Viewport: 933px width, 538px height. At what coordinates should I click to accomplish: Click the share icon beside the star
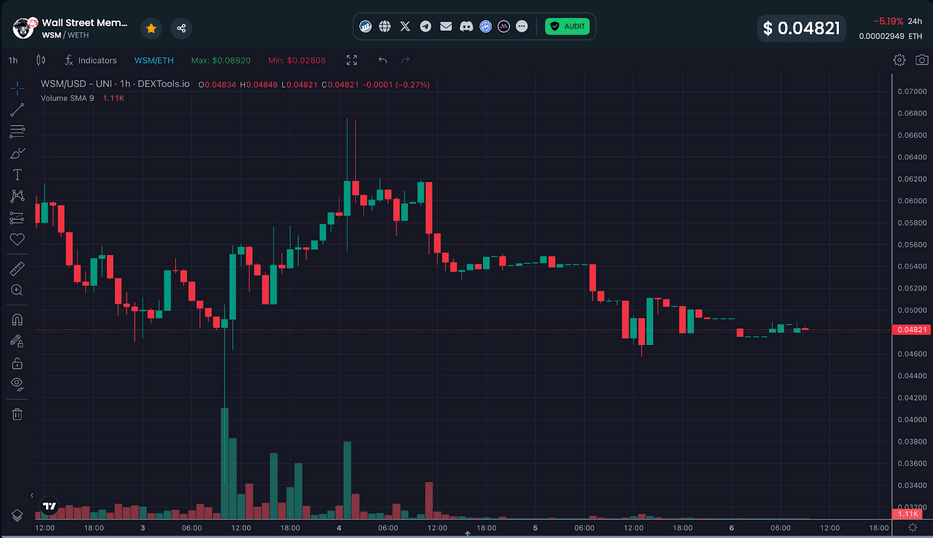(x=181, y=28)
